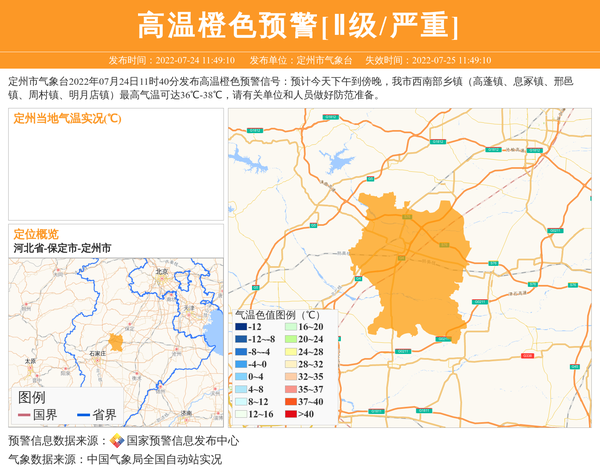Image resolution: width=600 pixels, height=471 pixels.
Task: Select the 20~24 green legend swatch
Action: pos(291,339)
